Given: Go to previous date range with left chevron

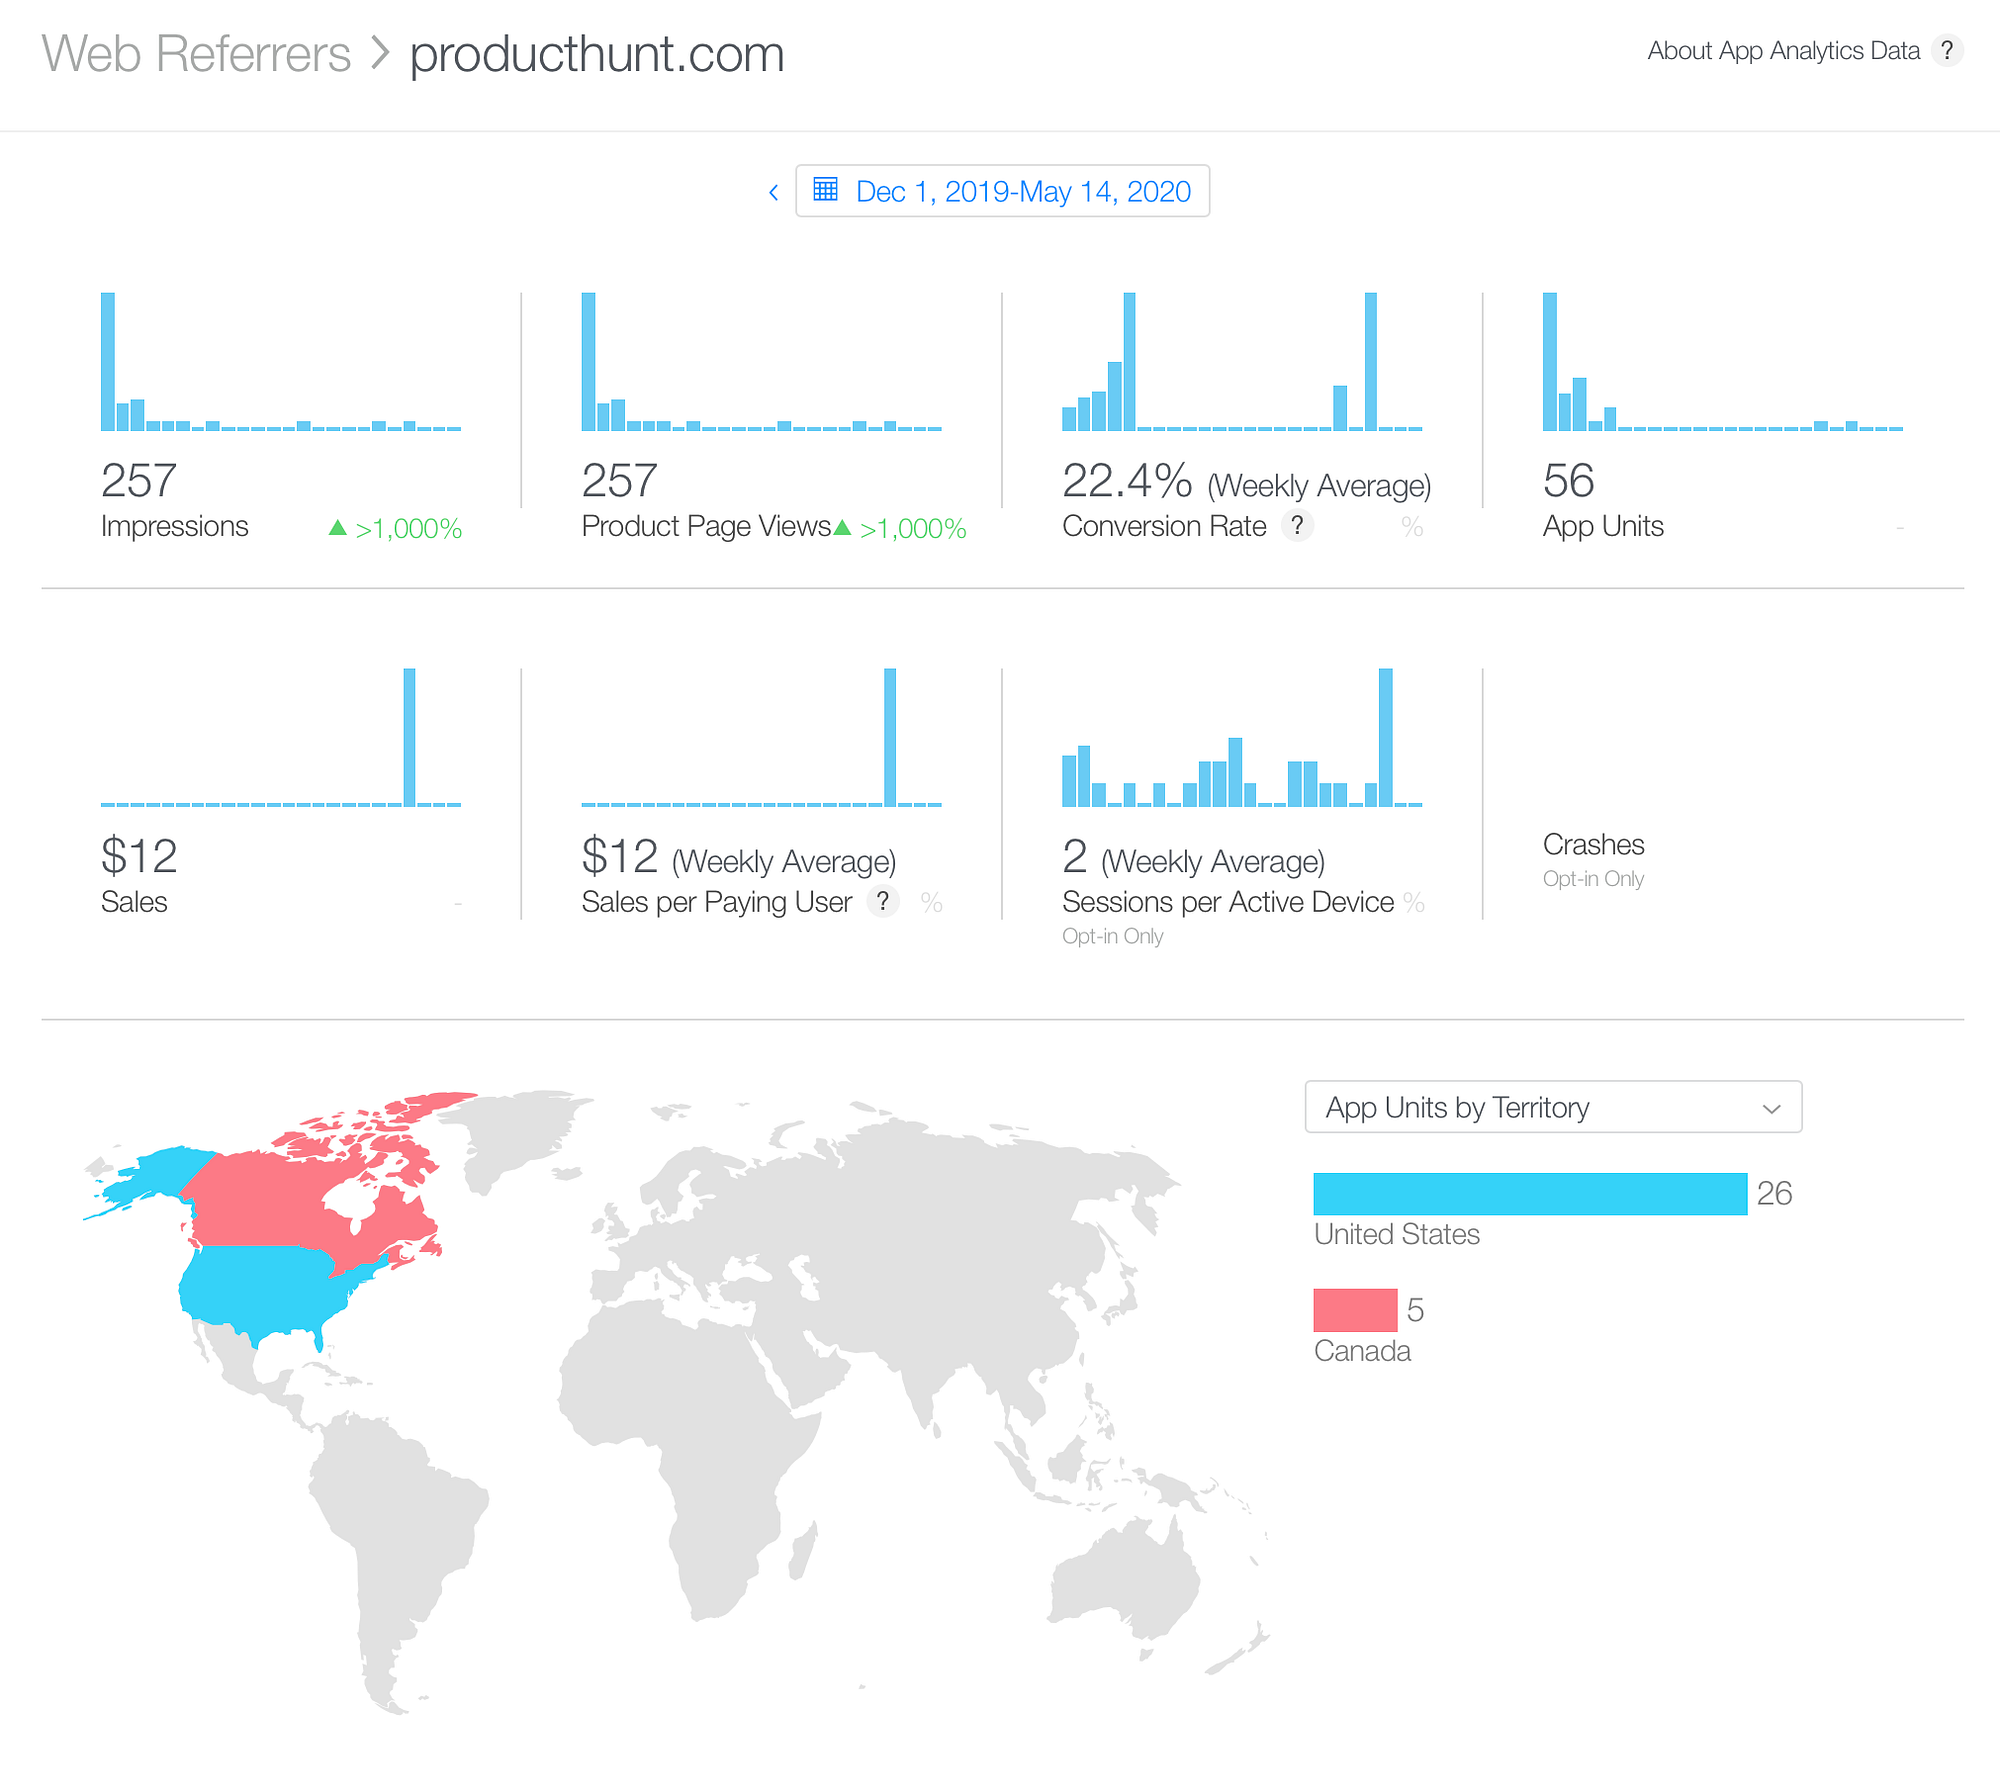Looking at the screenshot, I should pos(773,192).
